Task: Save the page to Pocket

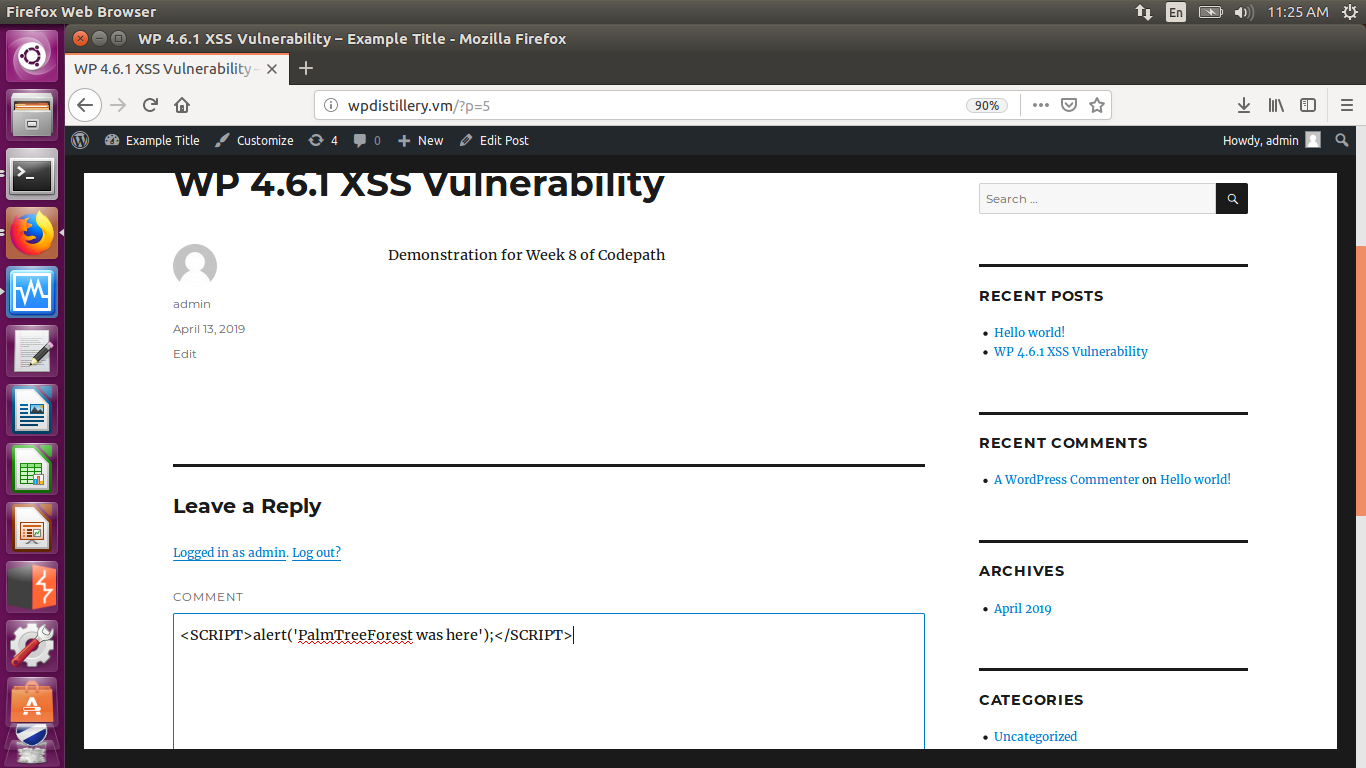Action: point(1069,105)
